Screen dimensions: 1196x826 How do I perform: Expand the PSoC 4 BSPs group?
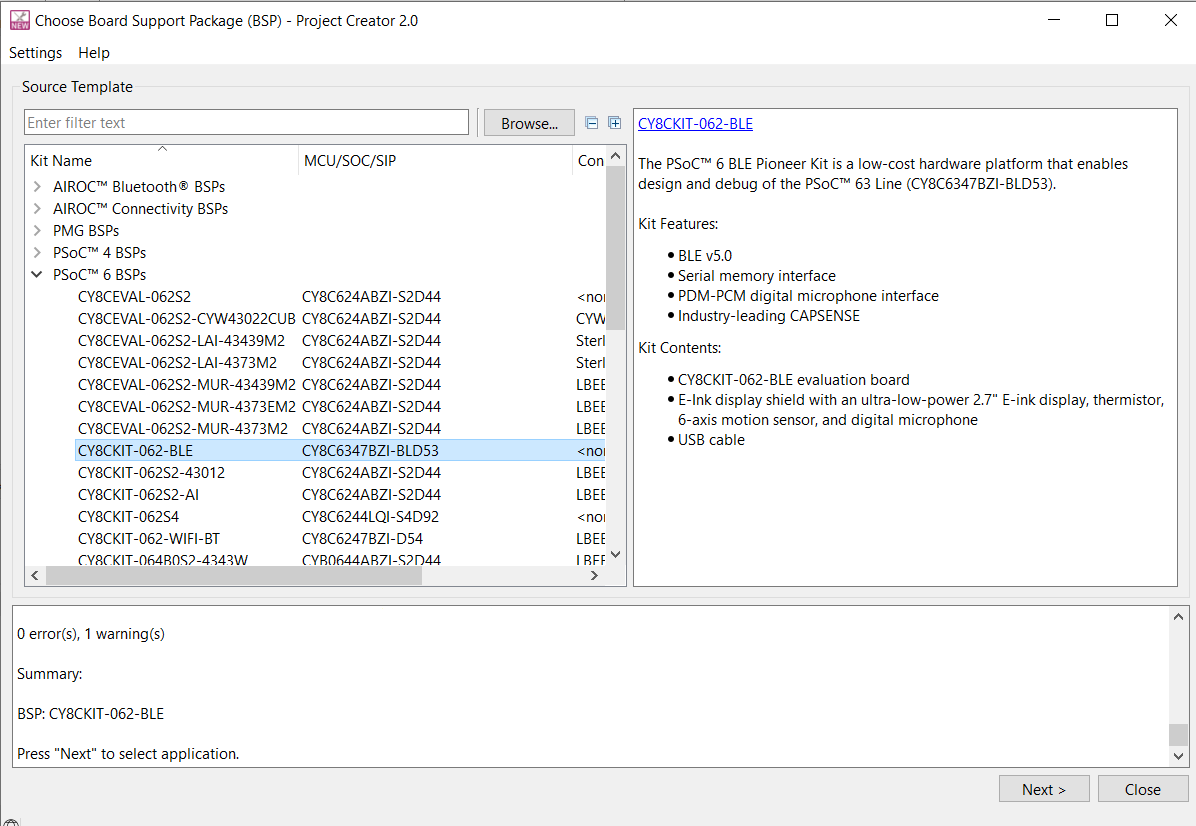pos(37,252)
